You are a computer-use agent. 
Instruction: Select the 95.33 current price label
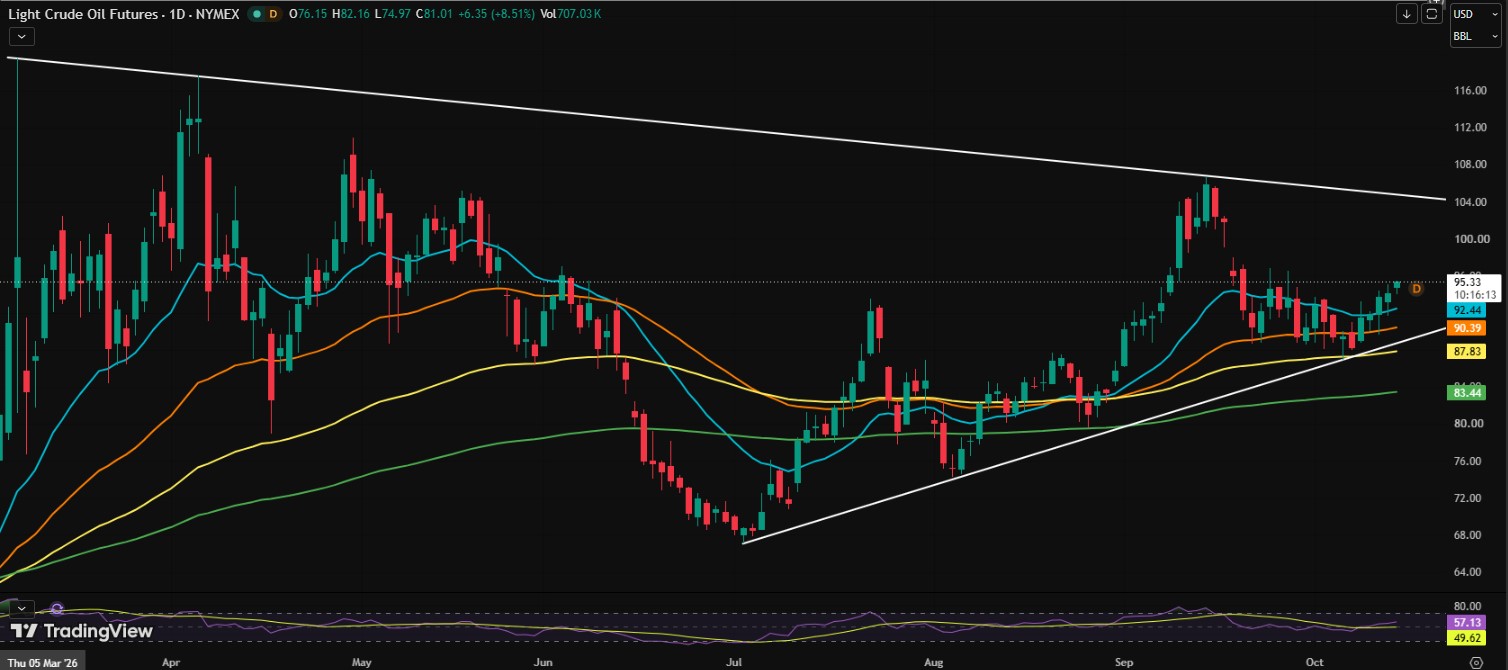(1466, 283)
